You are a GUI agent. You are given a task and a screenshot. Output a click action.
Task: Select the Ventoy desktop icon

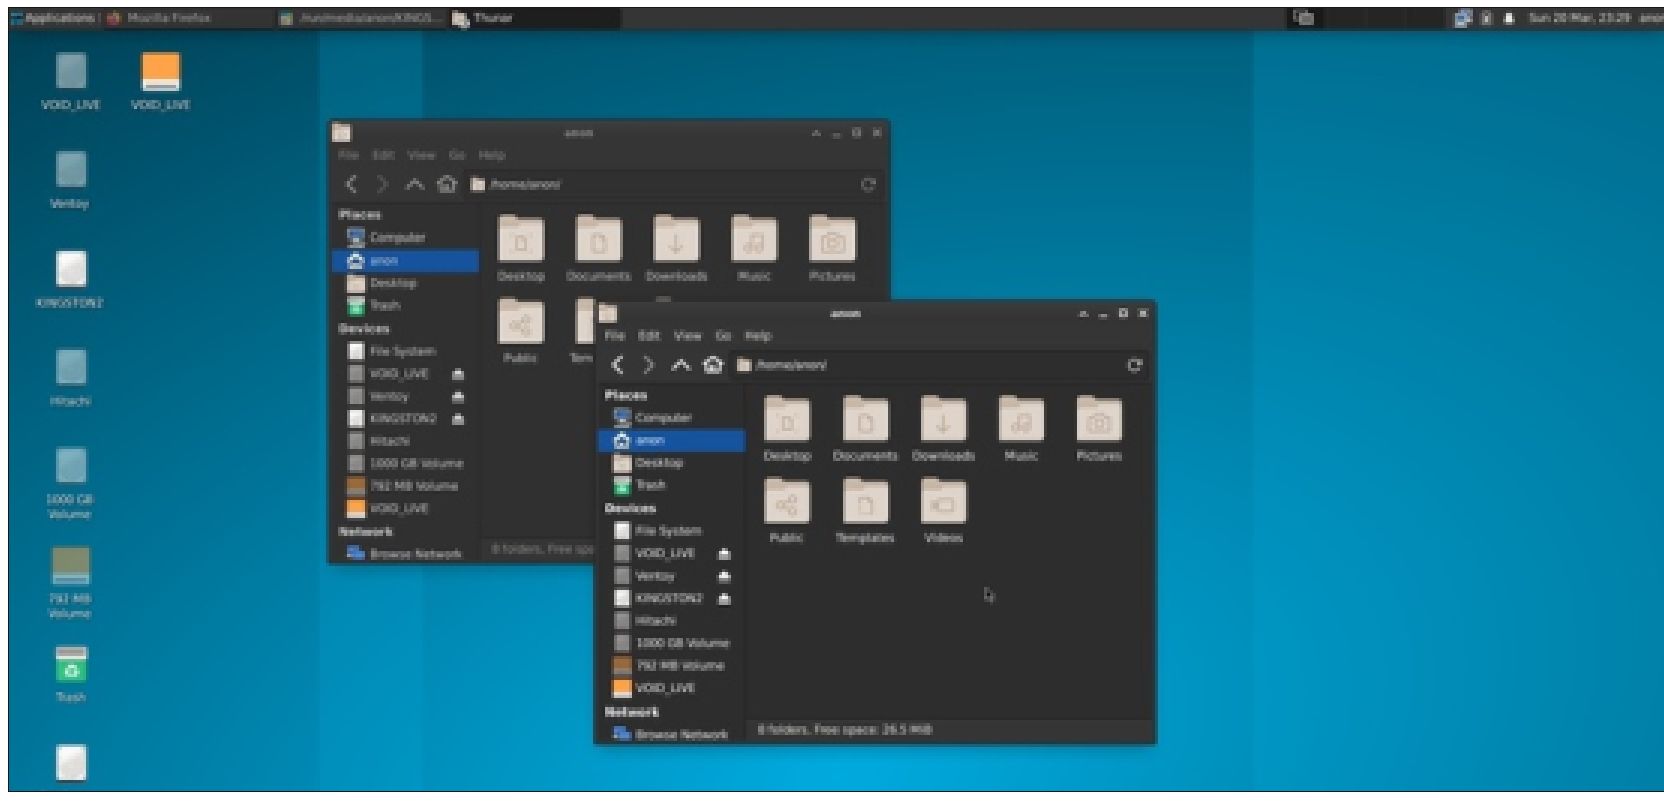(70, 179)
